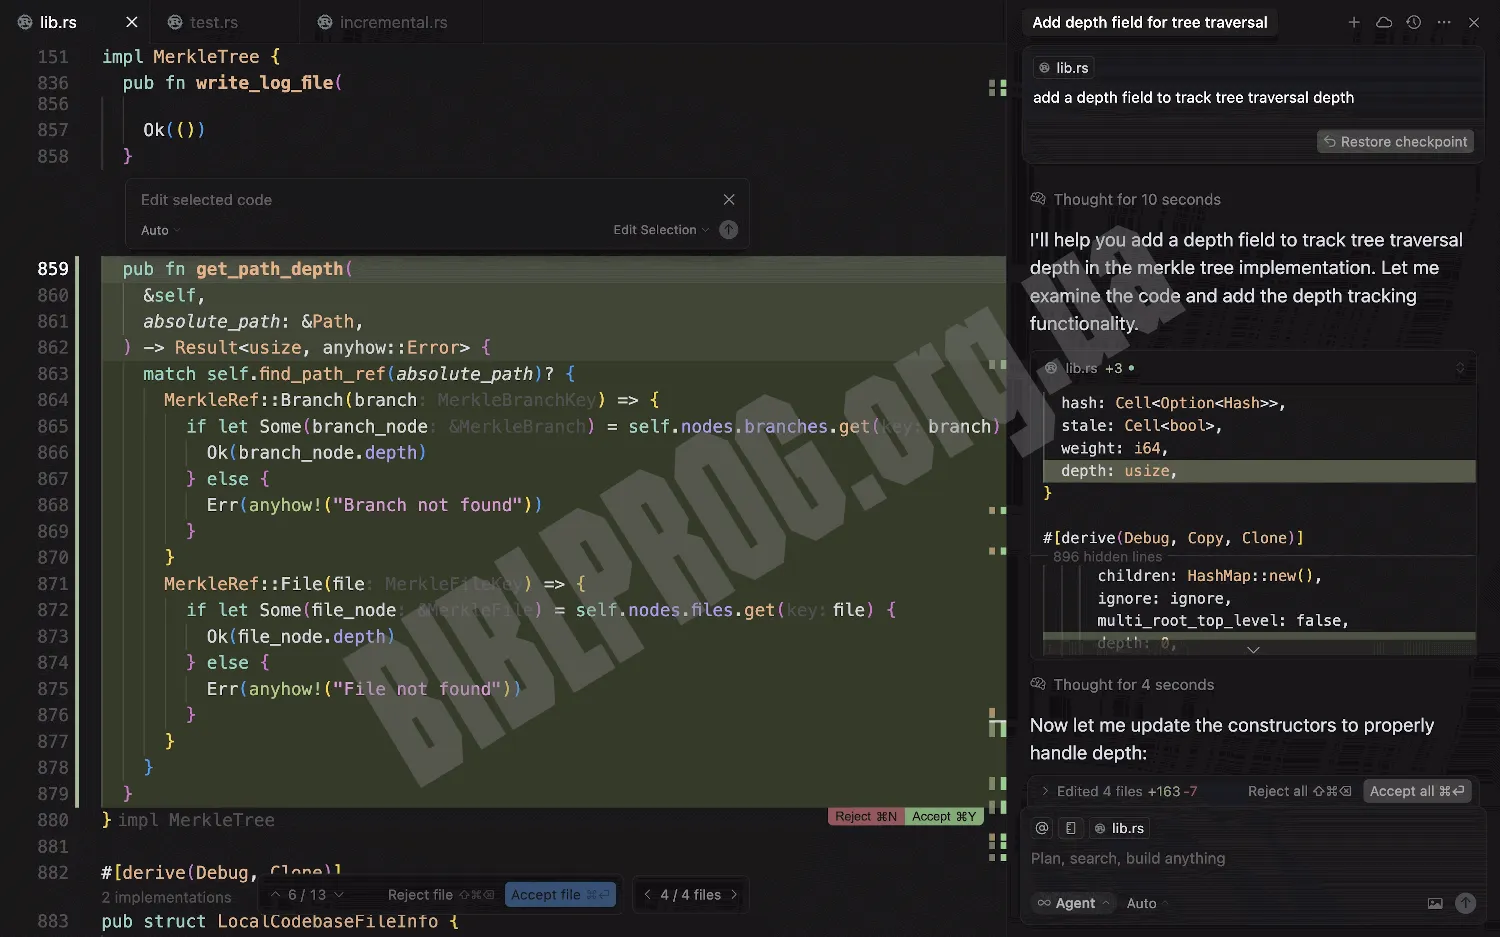This screenshot has width=1500, height=937.
Task: Start a new chat with the plus icon
Action: (1354, 22)
